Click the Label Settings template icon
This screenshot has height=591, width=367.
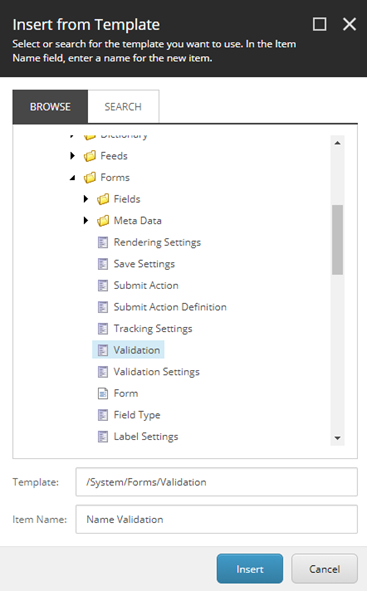click(103, 437)
